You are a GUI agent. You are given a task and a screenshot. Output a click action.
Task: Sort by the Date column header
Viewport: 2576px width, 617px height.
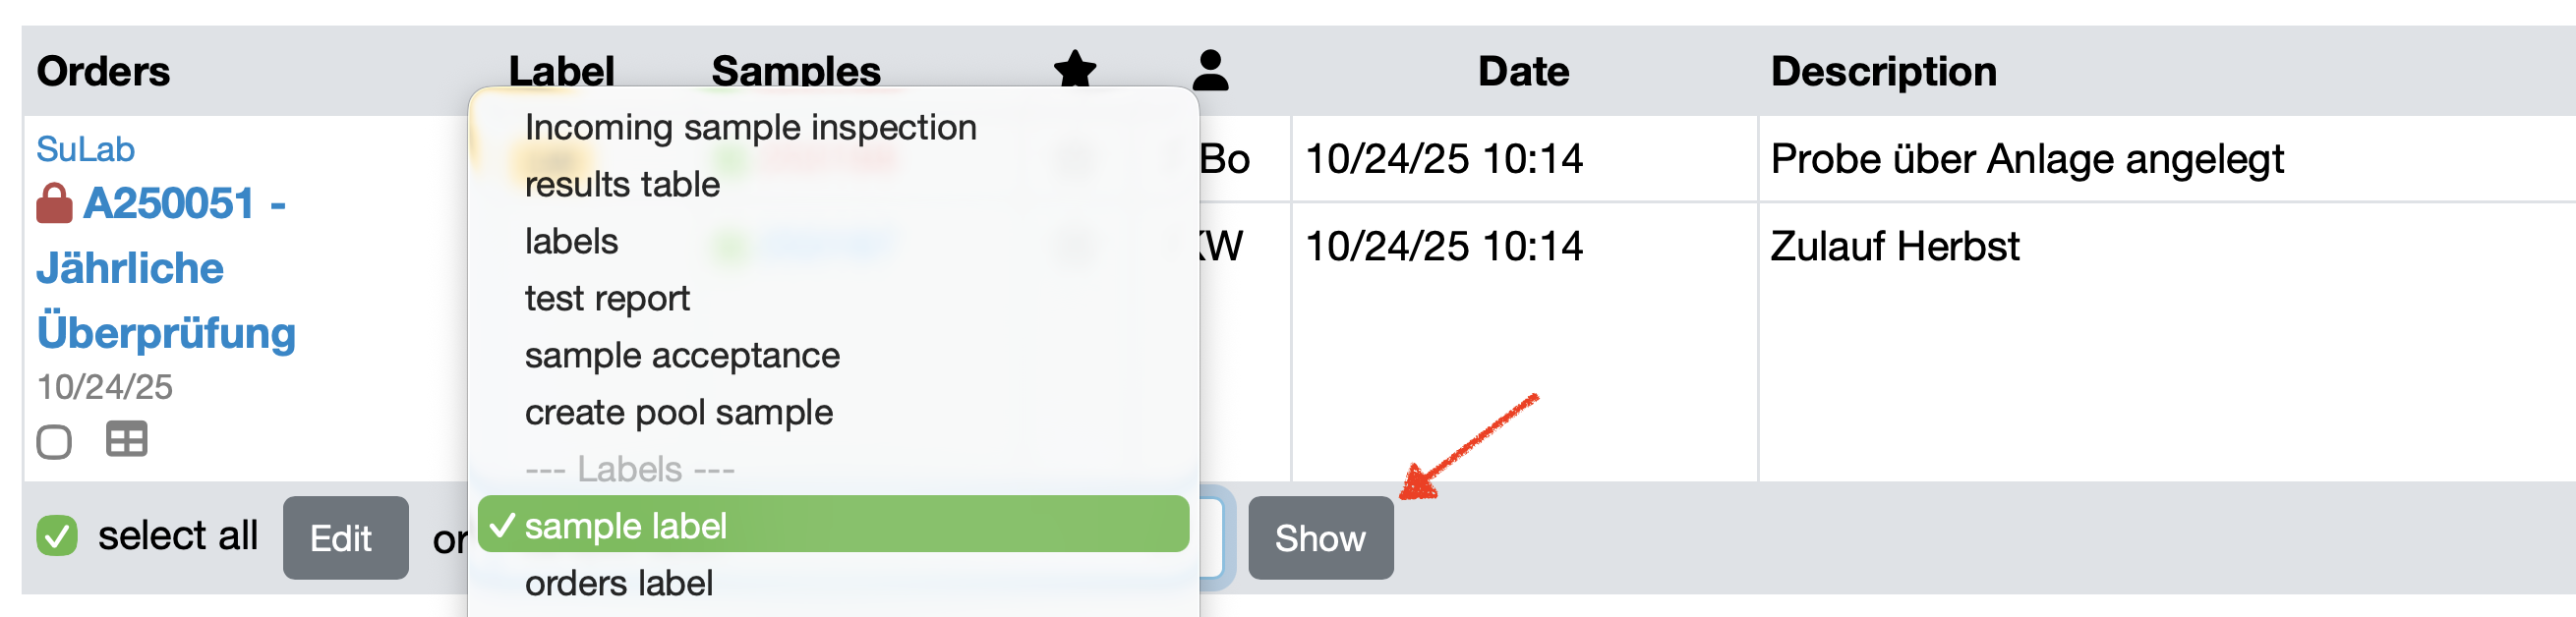coord(1523,71)
